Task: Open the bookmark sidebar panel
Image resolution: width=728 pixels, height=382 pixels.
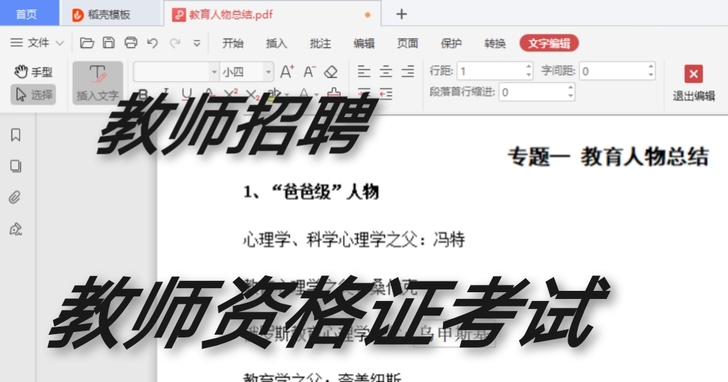Action: click(16, 135)
